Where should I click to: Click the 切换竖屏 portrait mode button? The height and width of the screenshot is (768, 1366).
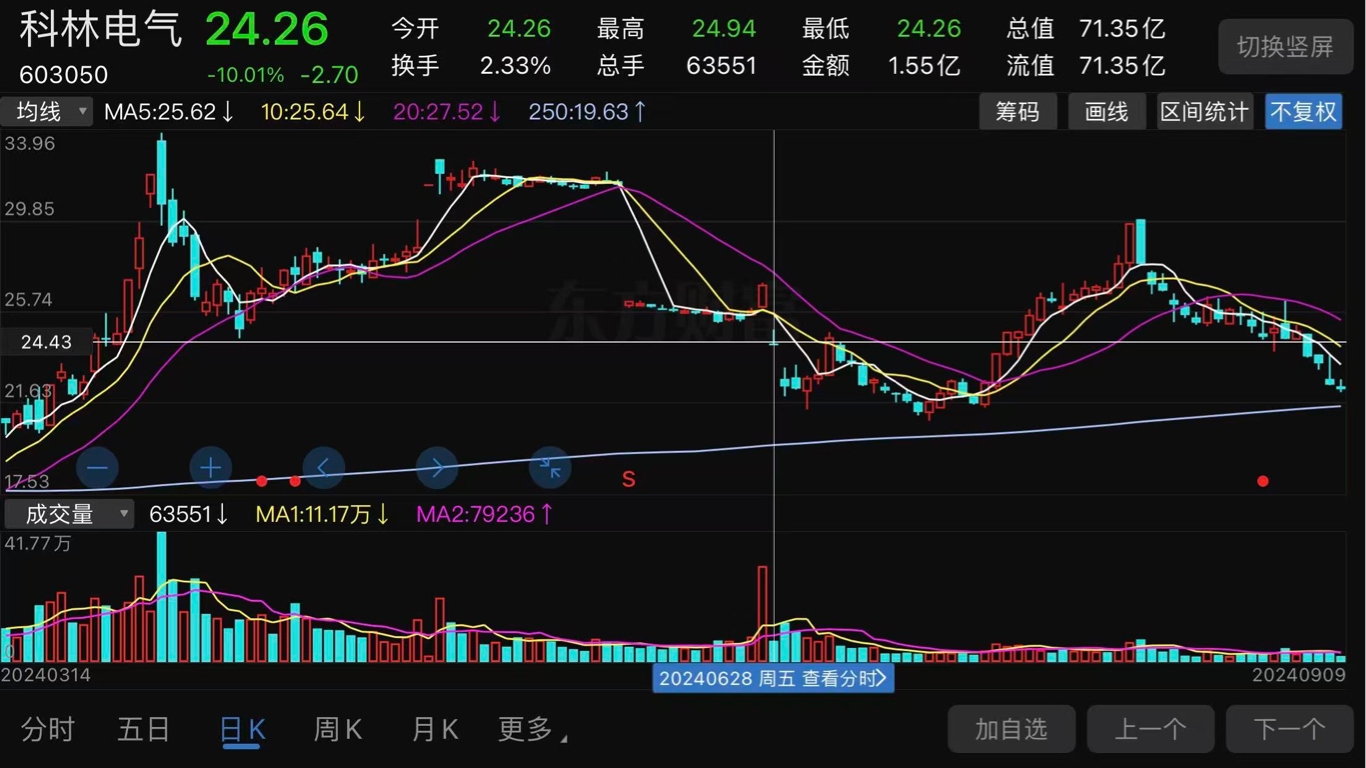[x=1285, y=46]
